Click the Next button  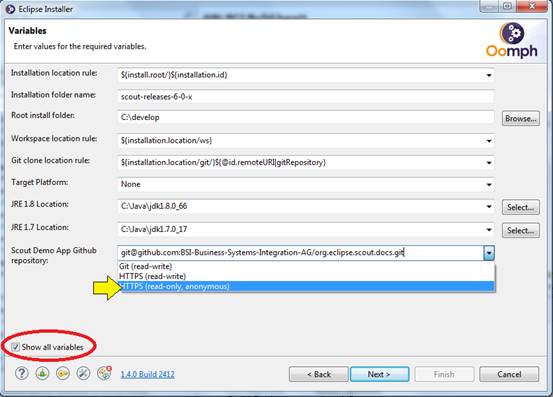point(379,374)
